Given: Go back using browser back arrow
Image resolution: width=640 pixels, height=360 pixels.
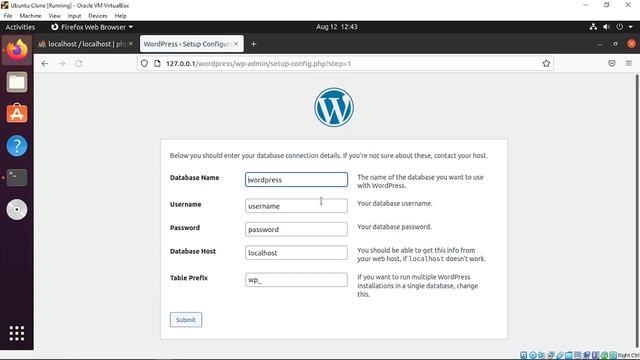Looking at the screenshot, I should (x=45, y=64).
